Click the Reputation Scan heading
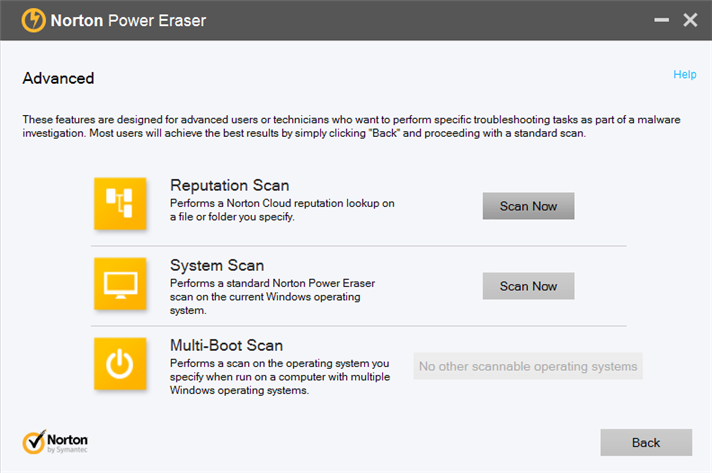 pyautogui.click(x=229, y=185)
